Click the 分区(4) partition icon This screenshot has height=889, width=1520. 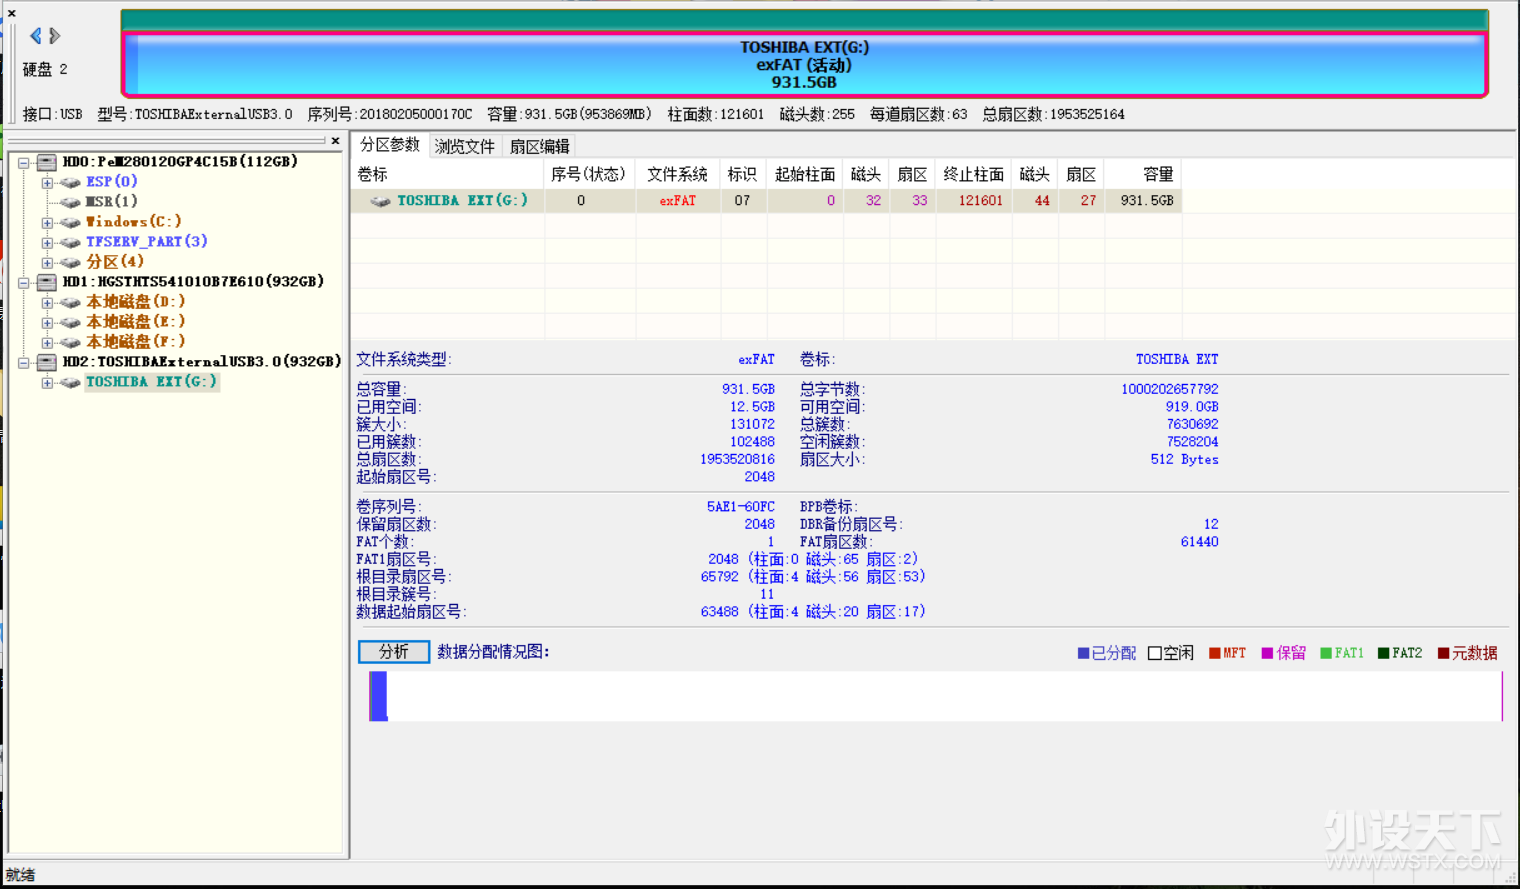pyautogui.click(x=70, y=262)
